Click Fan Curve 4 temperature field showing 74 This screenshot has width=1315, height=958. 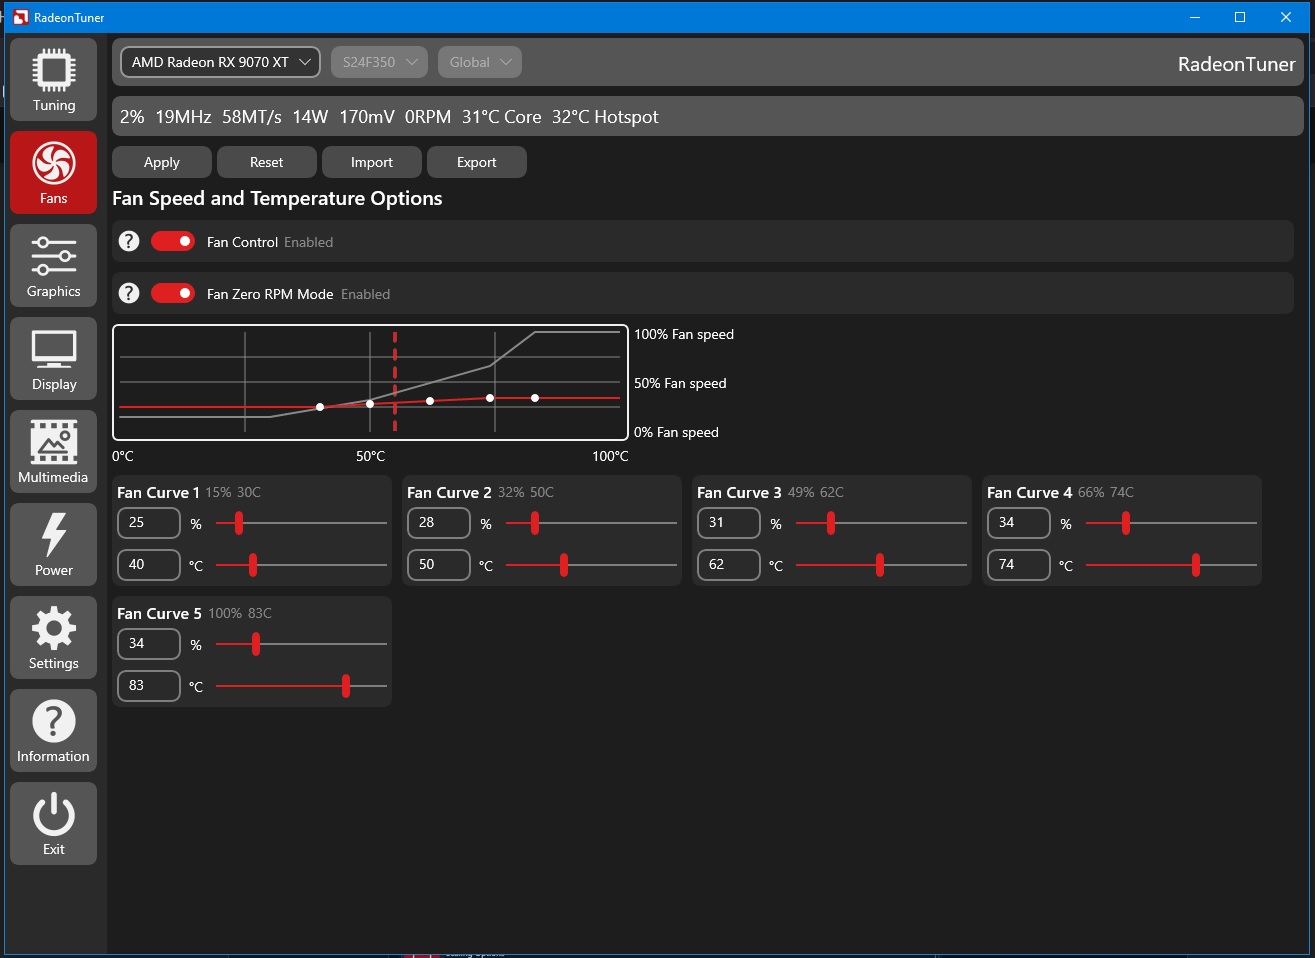click(1019, 565)
